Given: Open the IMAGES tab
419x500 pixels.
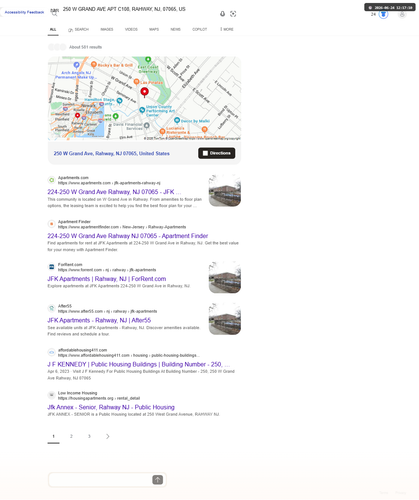Looking at the screenshot, I should coord(107,29).
